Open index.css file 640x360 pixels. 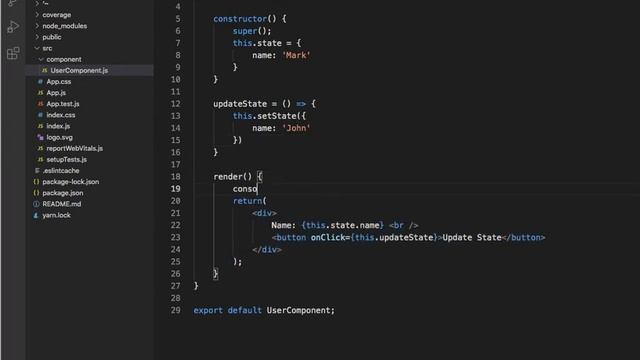click(60, 115)
